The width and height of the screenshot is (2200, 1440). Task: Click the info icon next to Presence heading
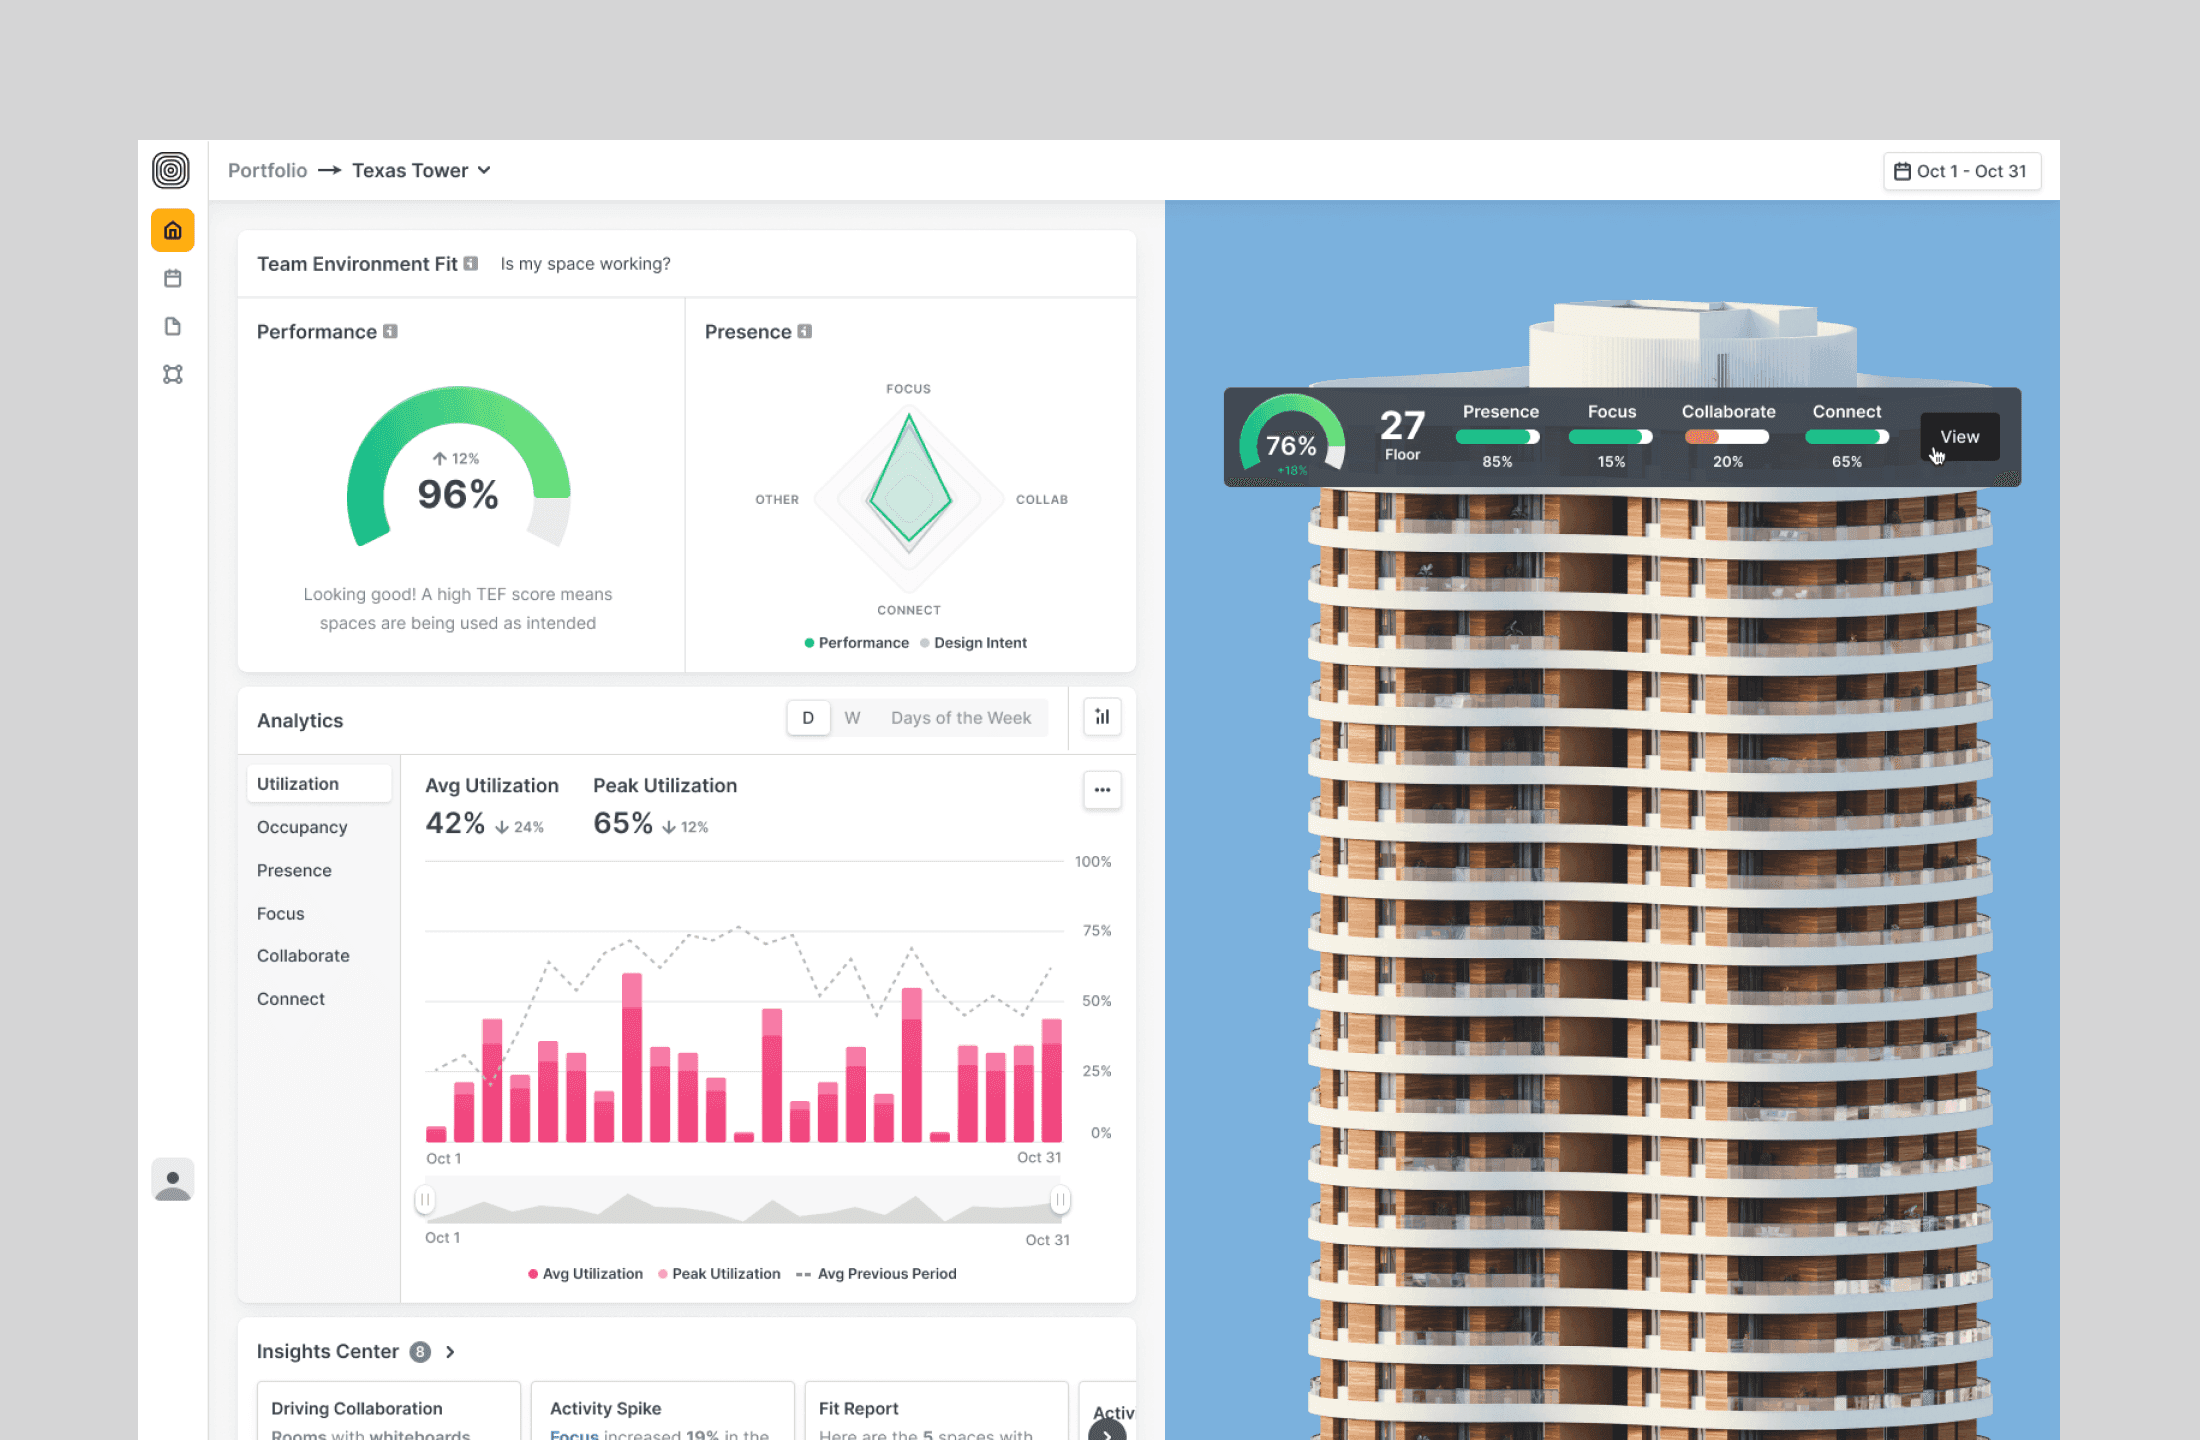click(x=804, y=331)
